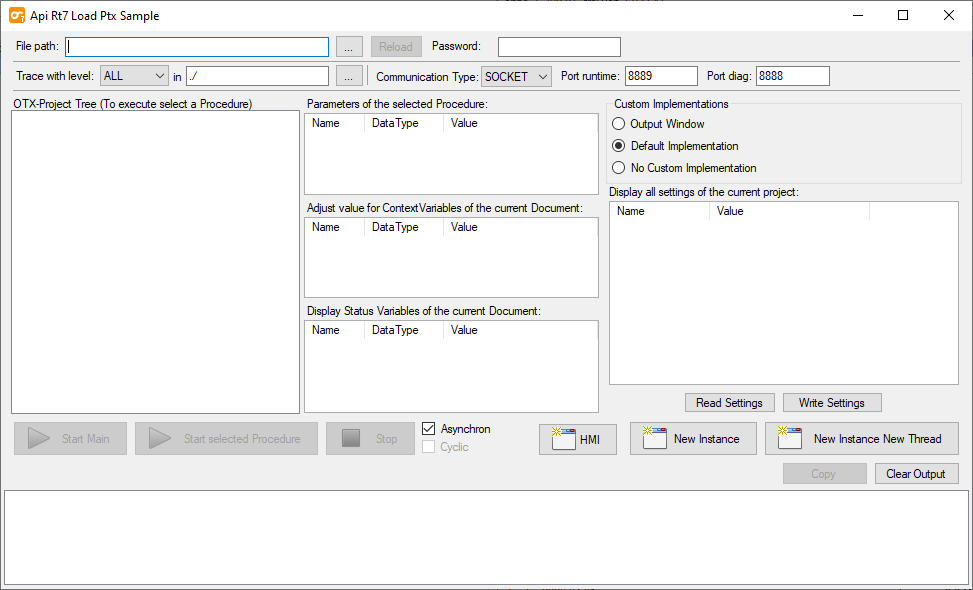Image resolution: width=973 pixels, height=590 pixels.
Task: Launch New Instance New Thread
Action: click(x=861, y=439)
